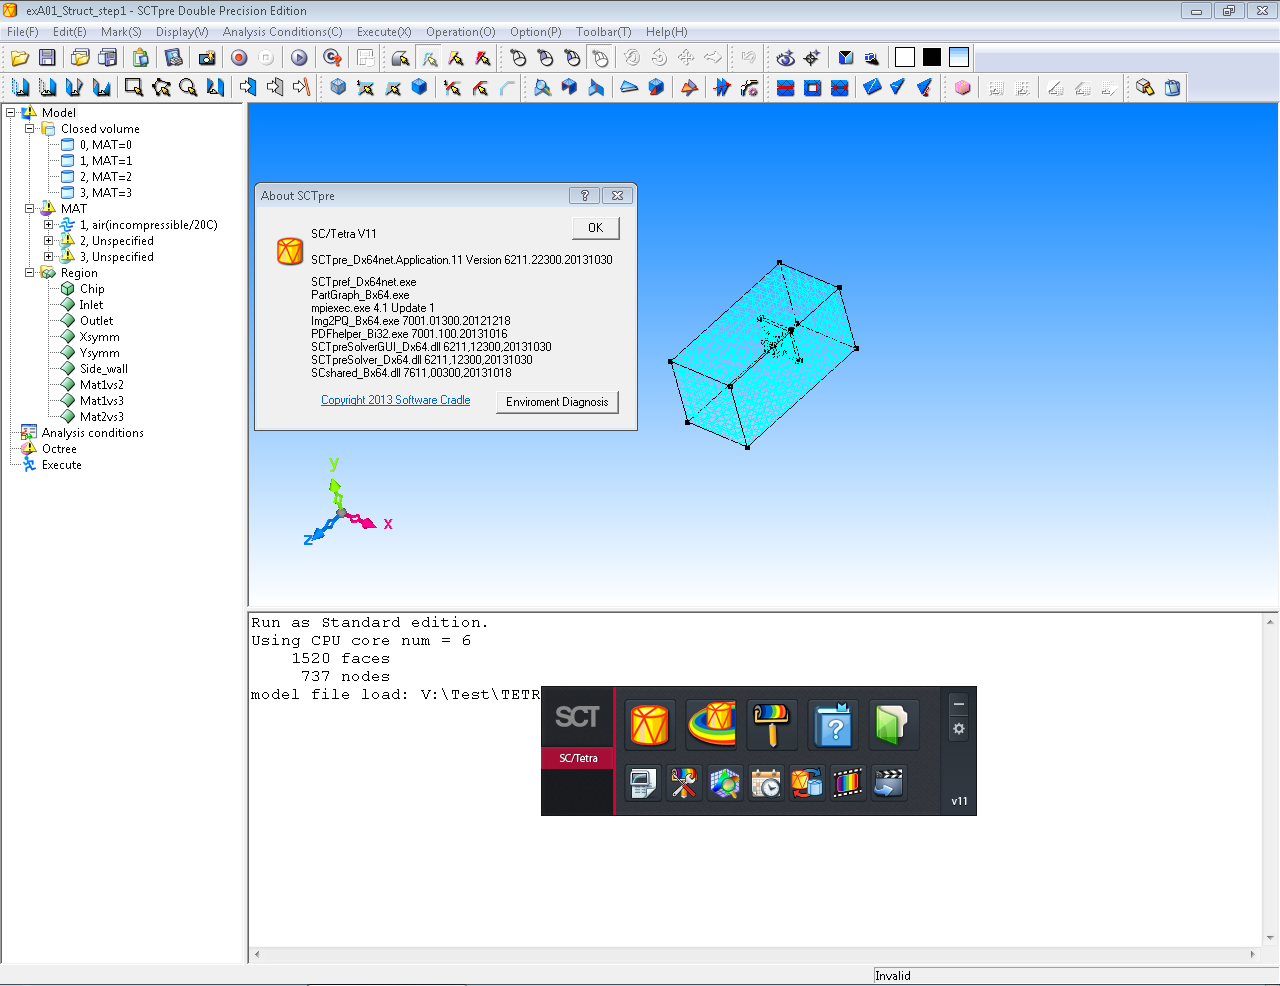Expand the 2, Unspecified material node
Viewport: 1280px width, 986px height.
click(x=48, y=241)
